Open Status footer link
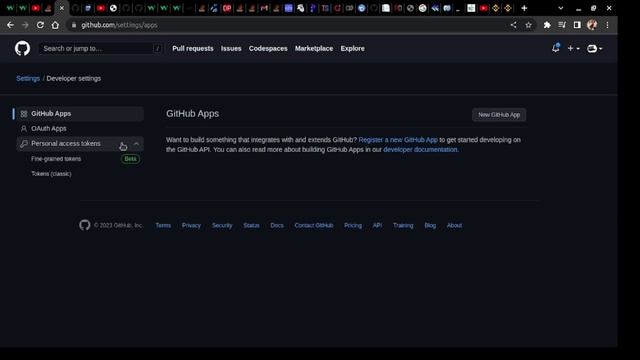This screenshot has width=640, height=360. point(251,225)
